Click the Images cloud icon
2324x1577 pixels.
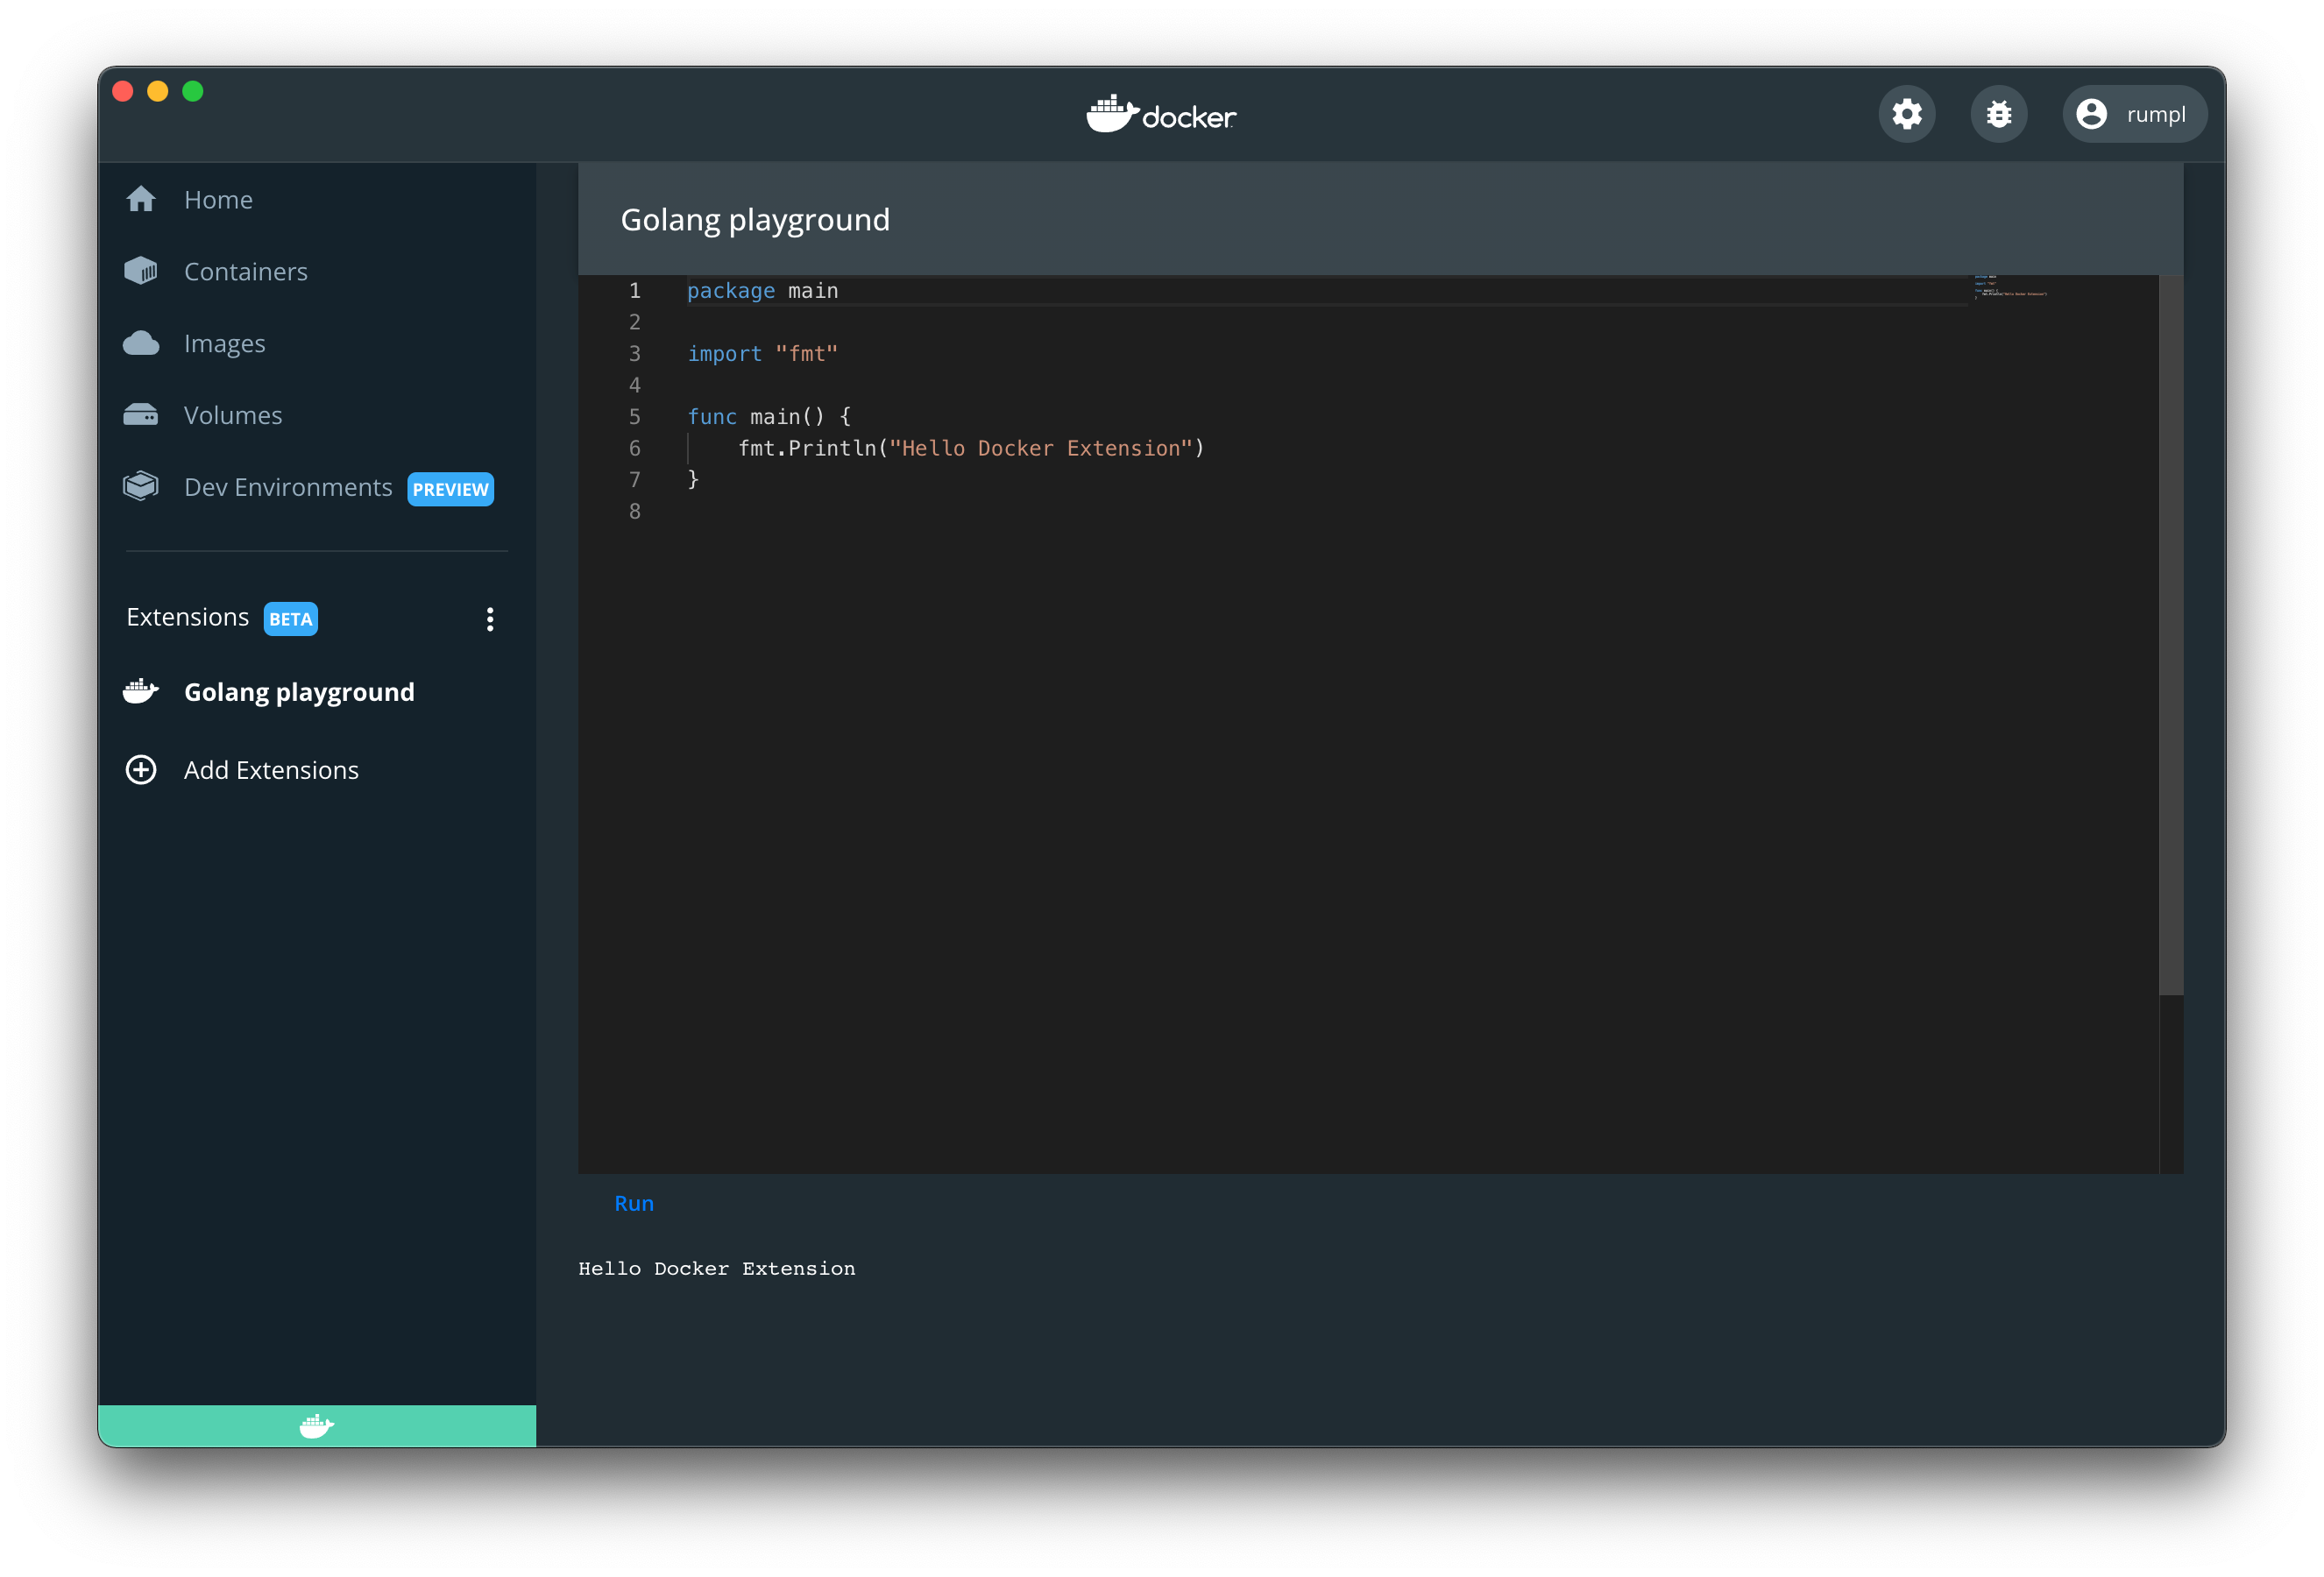pyautogui.click(x=141, y=343)
